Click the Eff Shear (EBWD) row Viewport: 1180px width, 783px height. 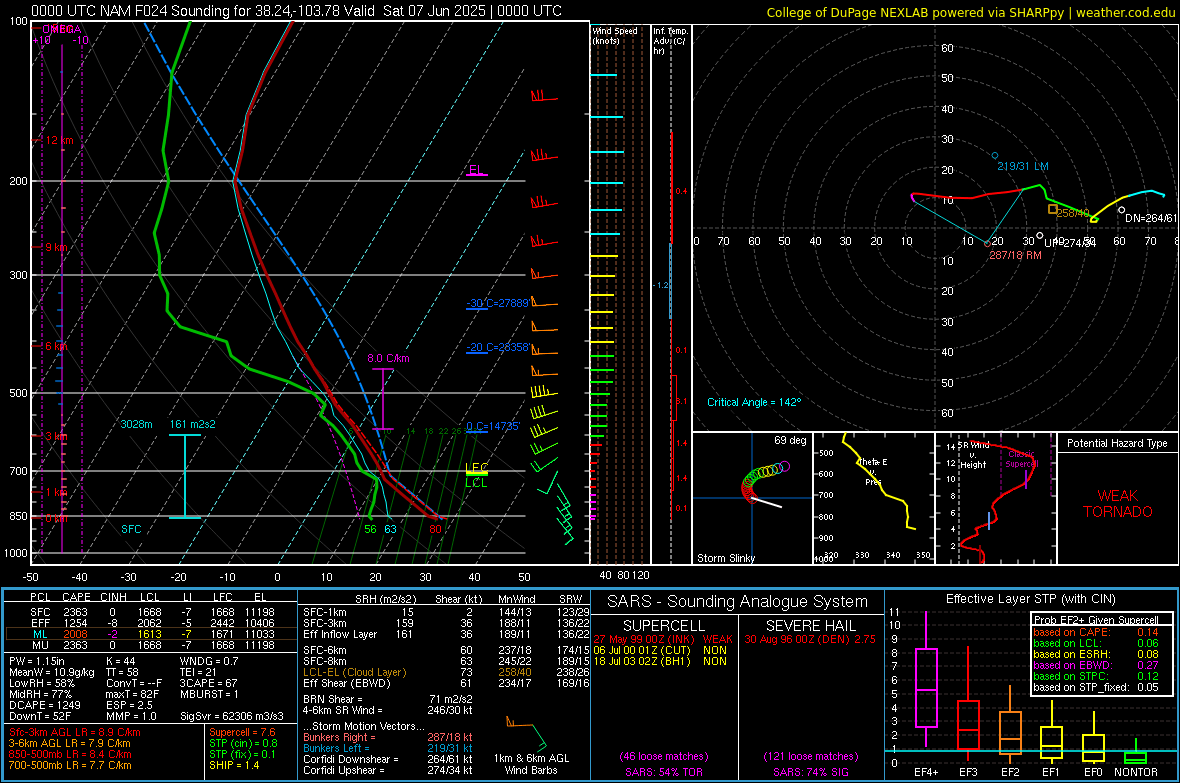[x=446, y=684]
